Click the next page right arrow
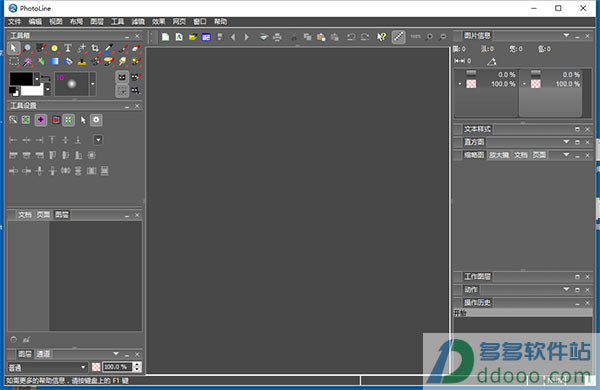Screen dimensions: 600x390 (246, 37)
